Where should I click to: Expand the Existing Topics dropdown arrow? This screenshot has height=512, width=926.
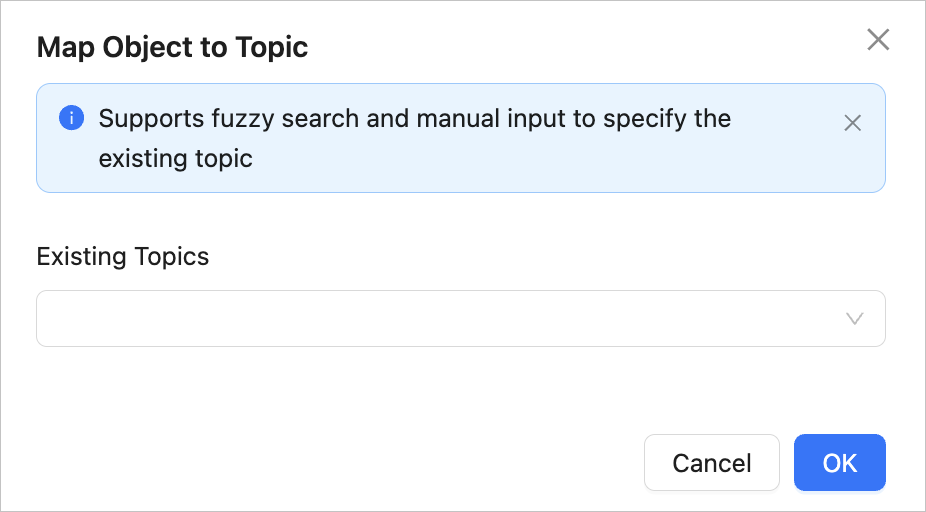[x=854, y=319]
